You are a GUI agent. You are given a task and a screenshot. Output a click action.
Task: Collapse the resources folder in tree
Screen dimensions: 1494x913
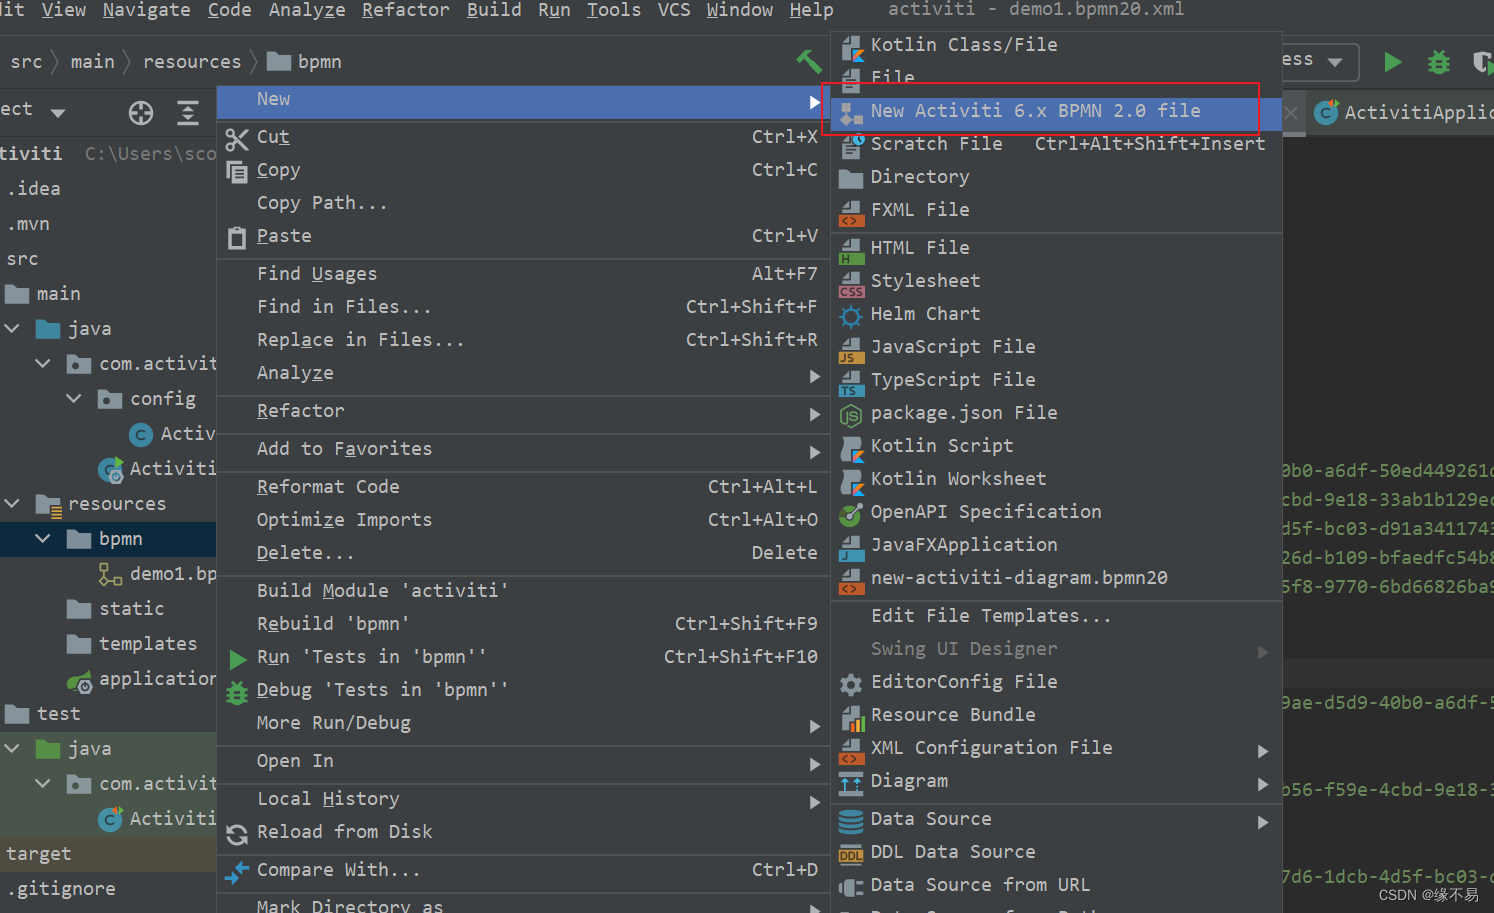point(12,504)
